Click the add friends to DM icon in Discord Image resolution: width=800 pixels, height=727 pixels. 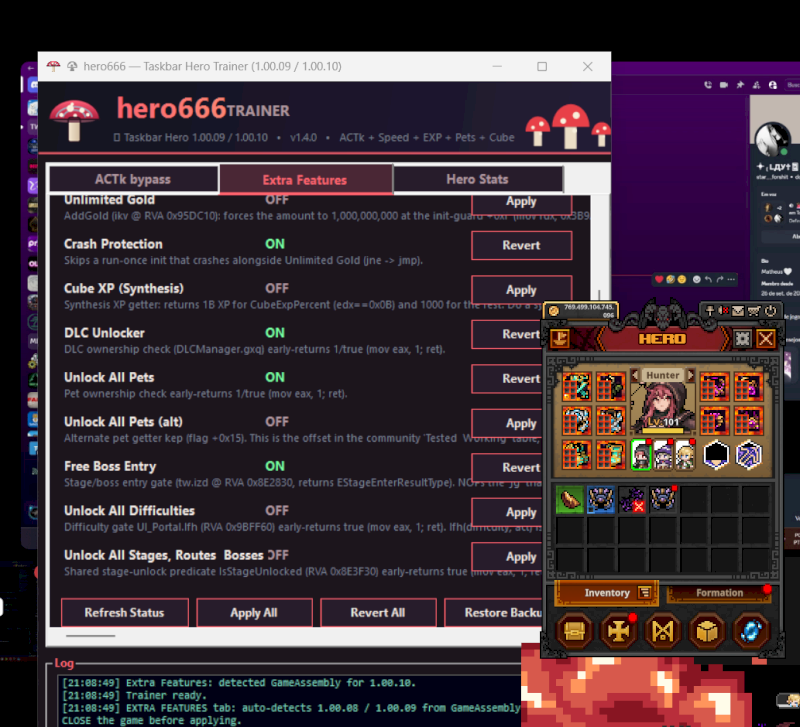pos(756,85)
